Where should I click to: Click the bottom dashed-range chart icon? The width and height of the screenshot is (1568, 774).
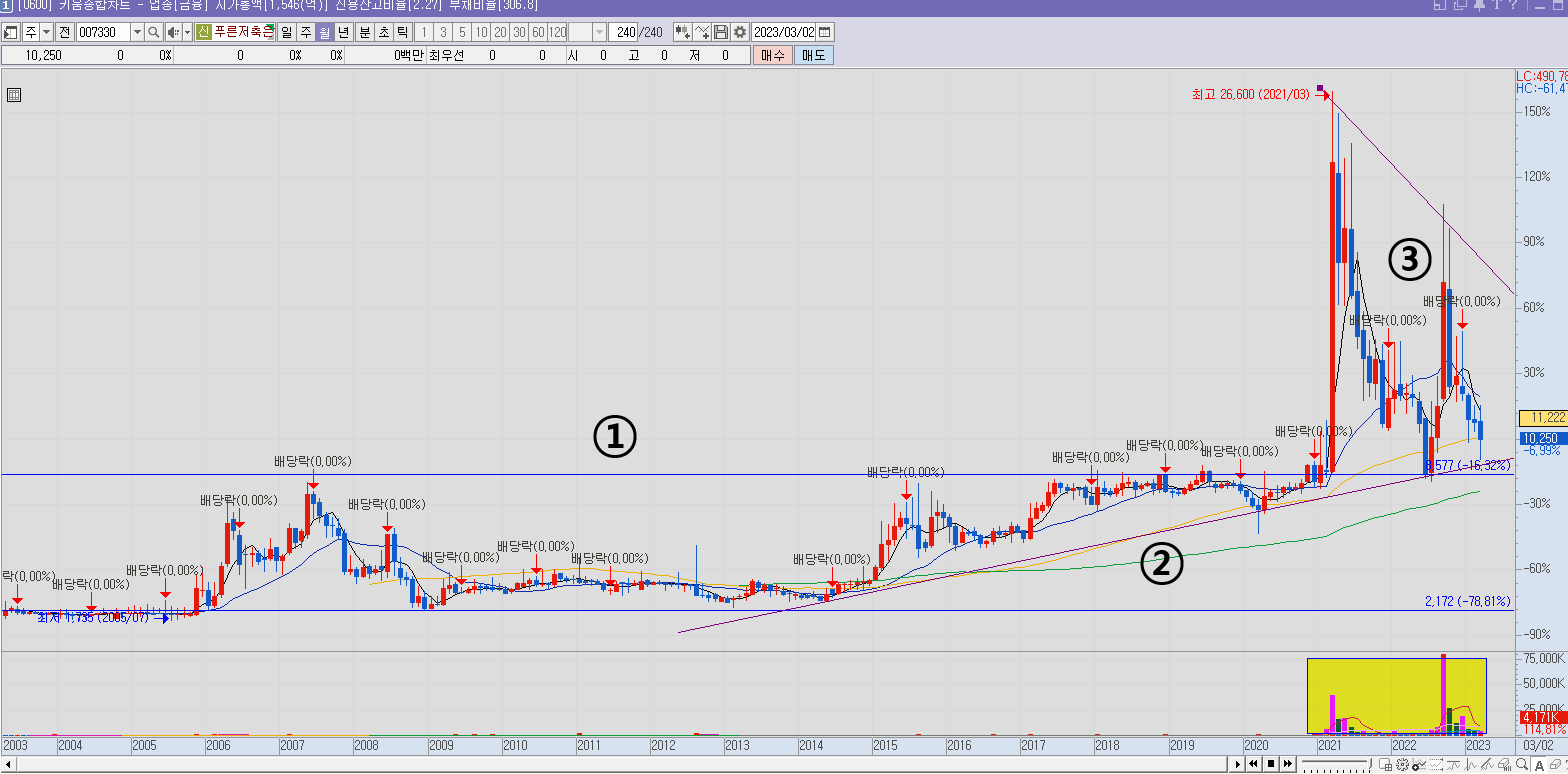point(1437,765)
